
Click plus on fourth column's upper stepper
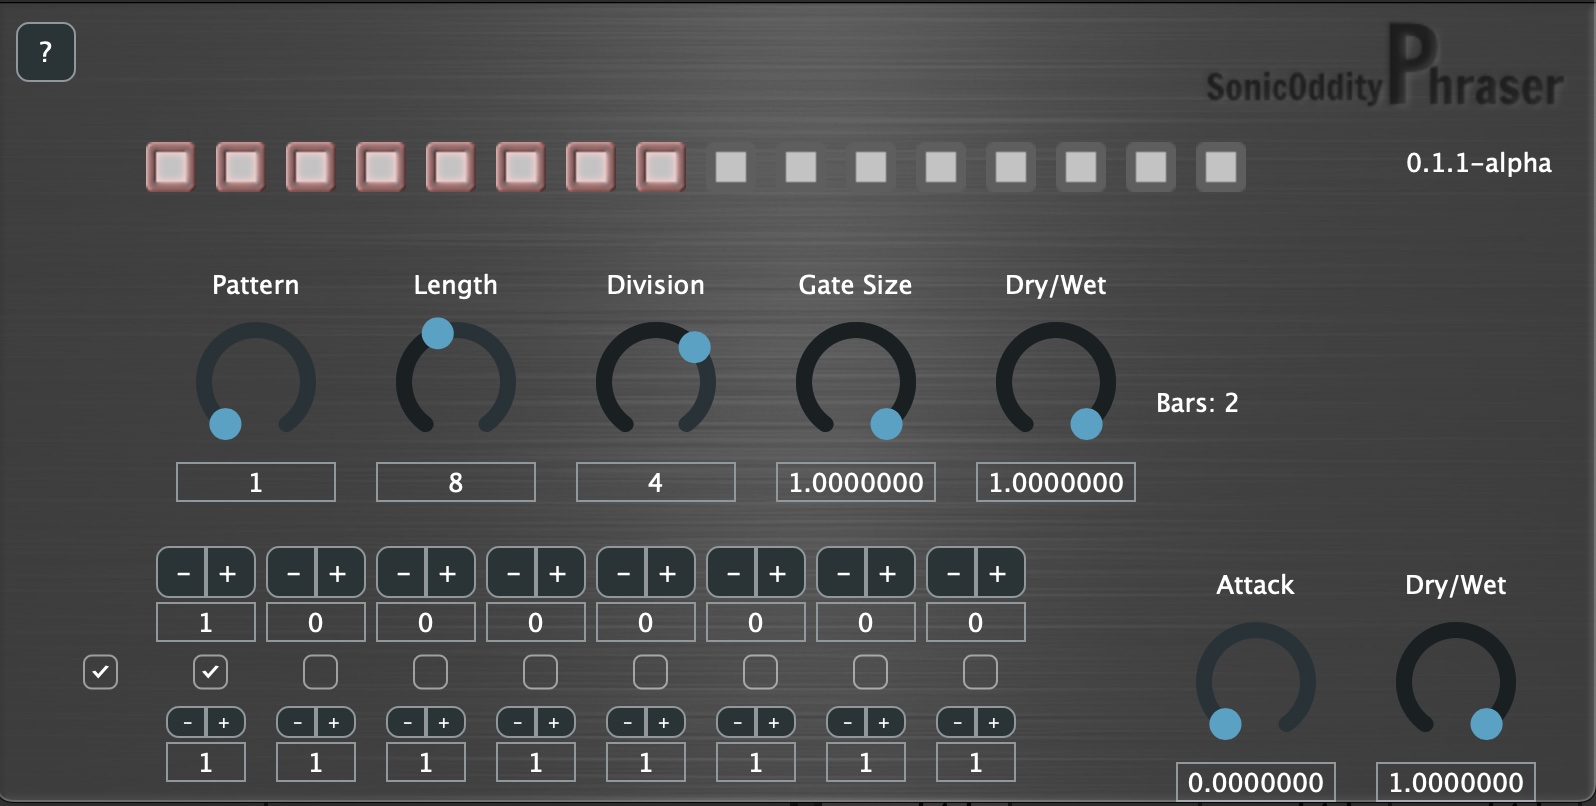560,573
